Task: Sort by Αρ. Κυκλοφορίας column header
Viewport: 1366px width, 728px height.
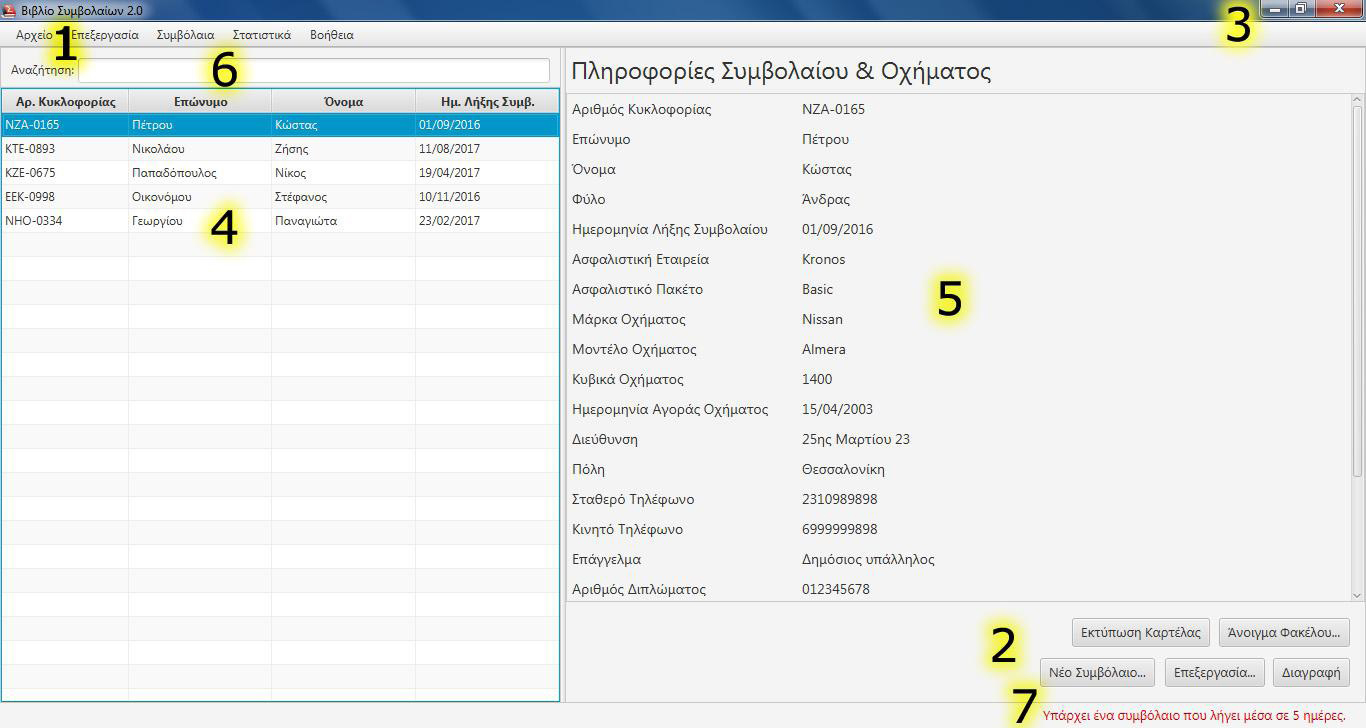Action: [65, 102]
